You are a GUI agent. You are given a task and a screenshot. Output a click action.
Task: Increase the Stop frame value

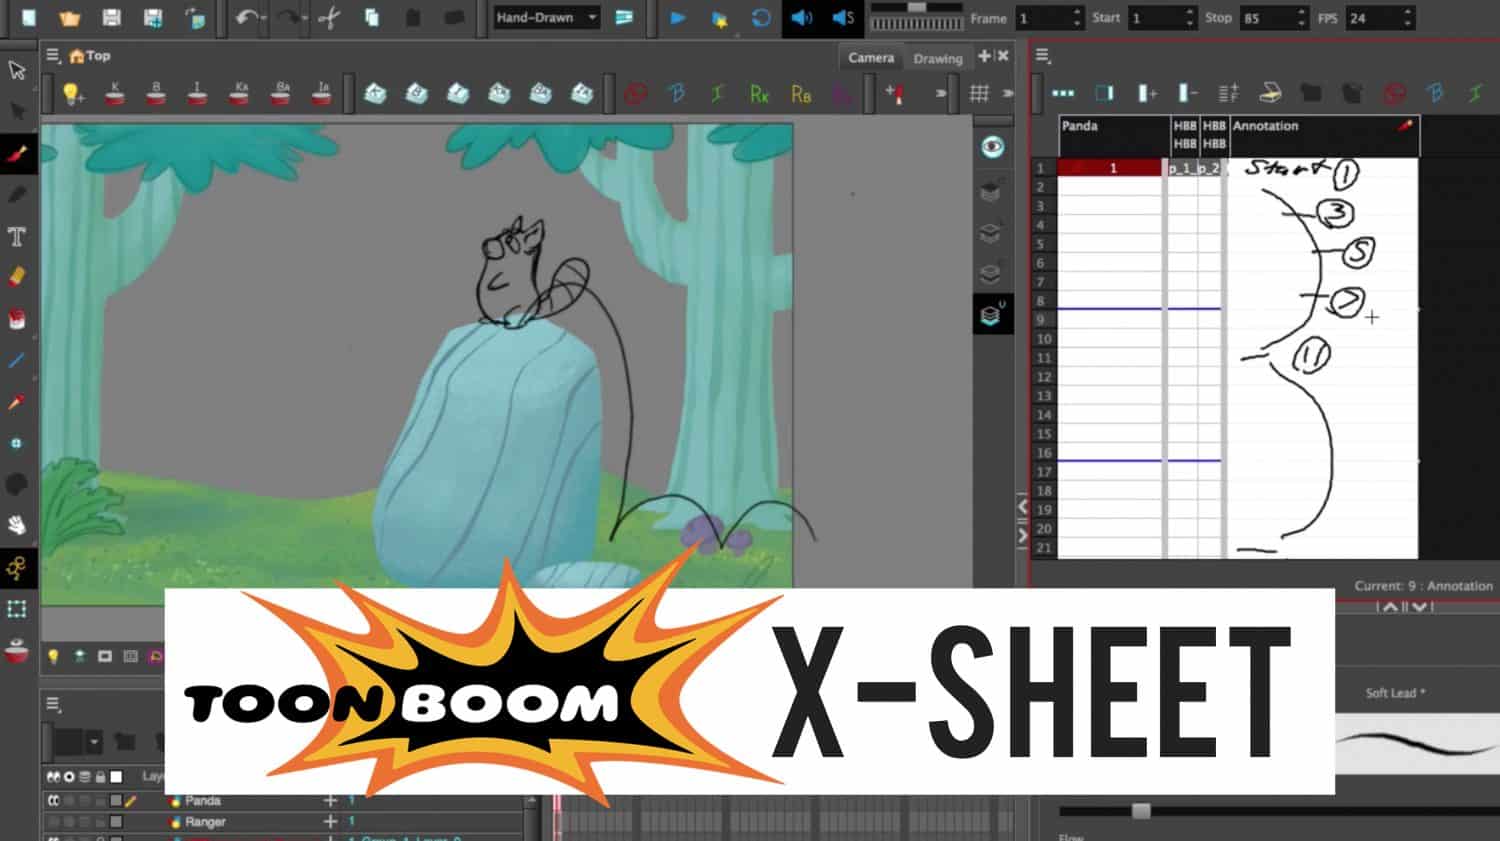click(1301, 12)
